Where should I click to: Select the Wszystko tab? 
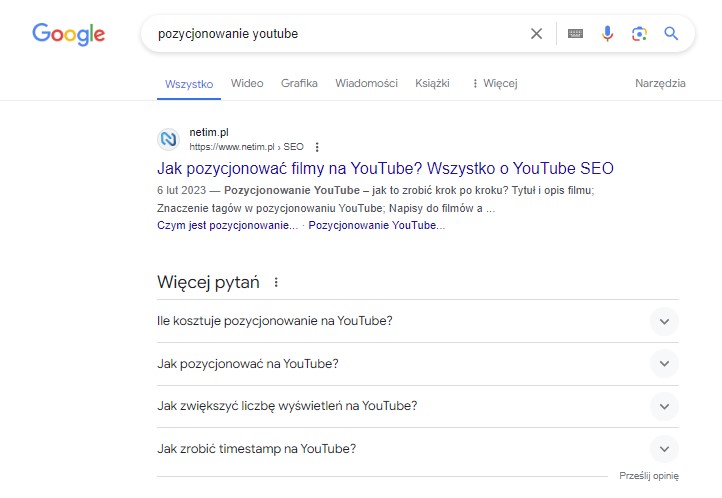tap(189, 84)
